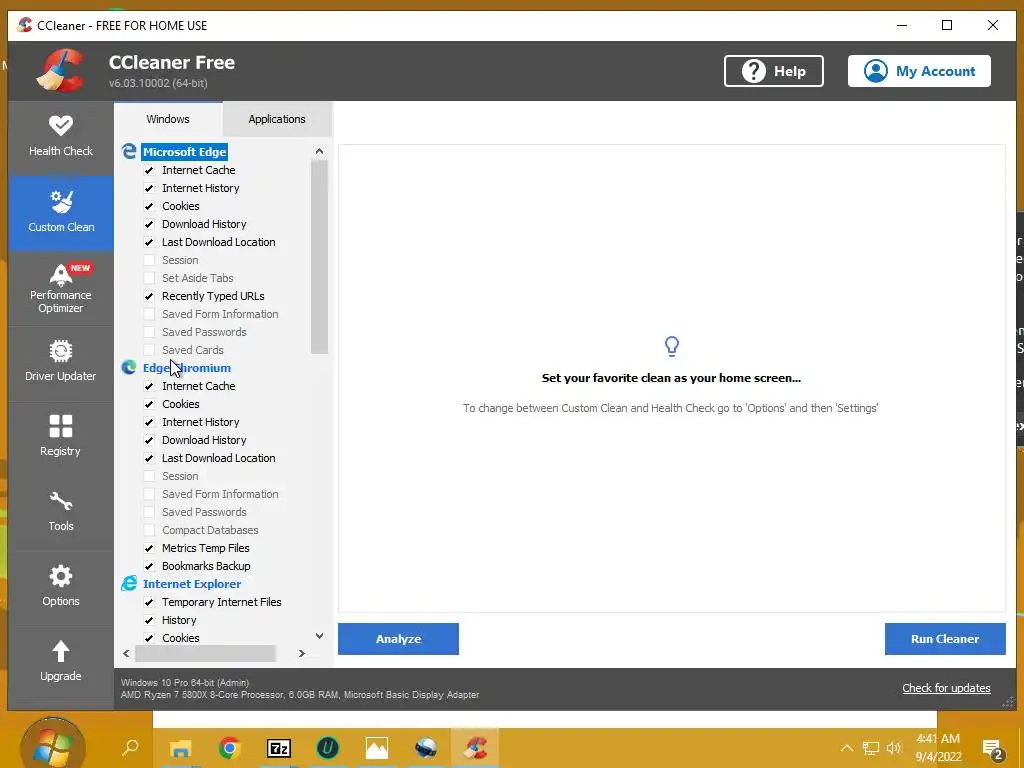The width and height of the screenshot is (1024, 768).
Task: Toggle Edge Chromium Last Download Location
Action: click(x=149, y=458)
